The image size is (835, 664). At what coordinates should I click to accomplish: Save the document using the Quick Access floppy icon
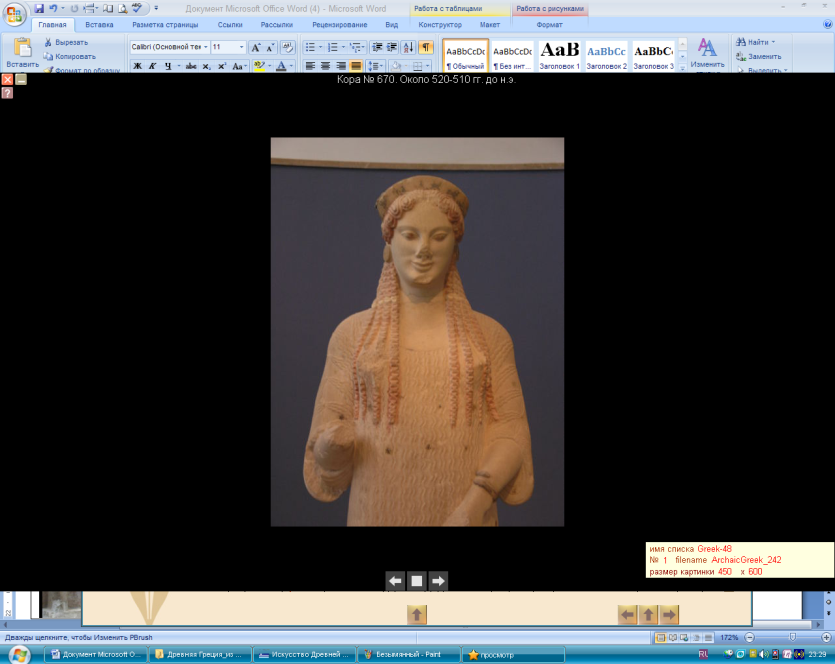point(39,8)
